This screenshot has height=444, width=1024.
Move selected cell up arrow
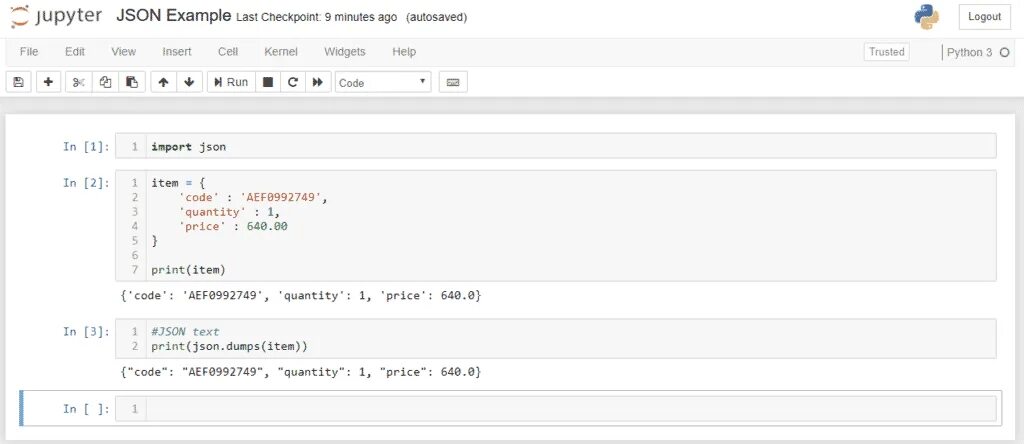(164, 82)
